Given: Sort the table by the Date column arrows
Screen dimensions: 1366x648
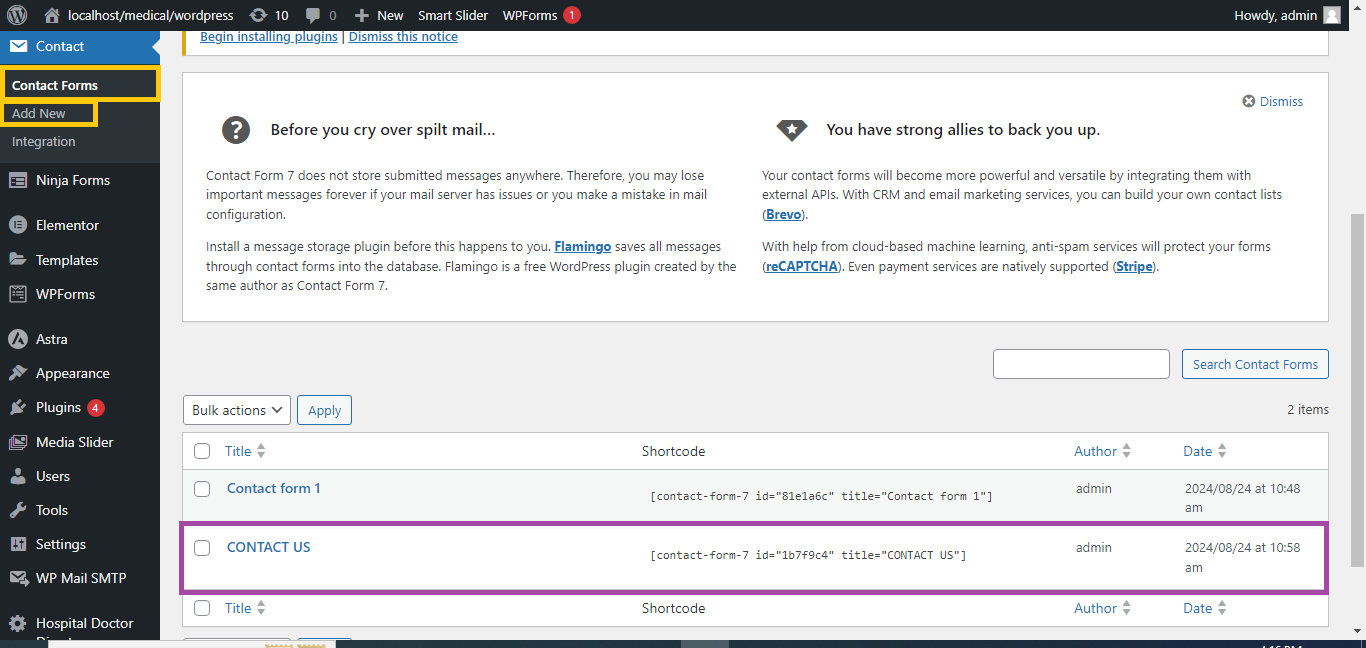Looking at the screenshot, I should 1222,451.
